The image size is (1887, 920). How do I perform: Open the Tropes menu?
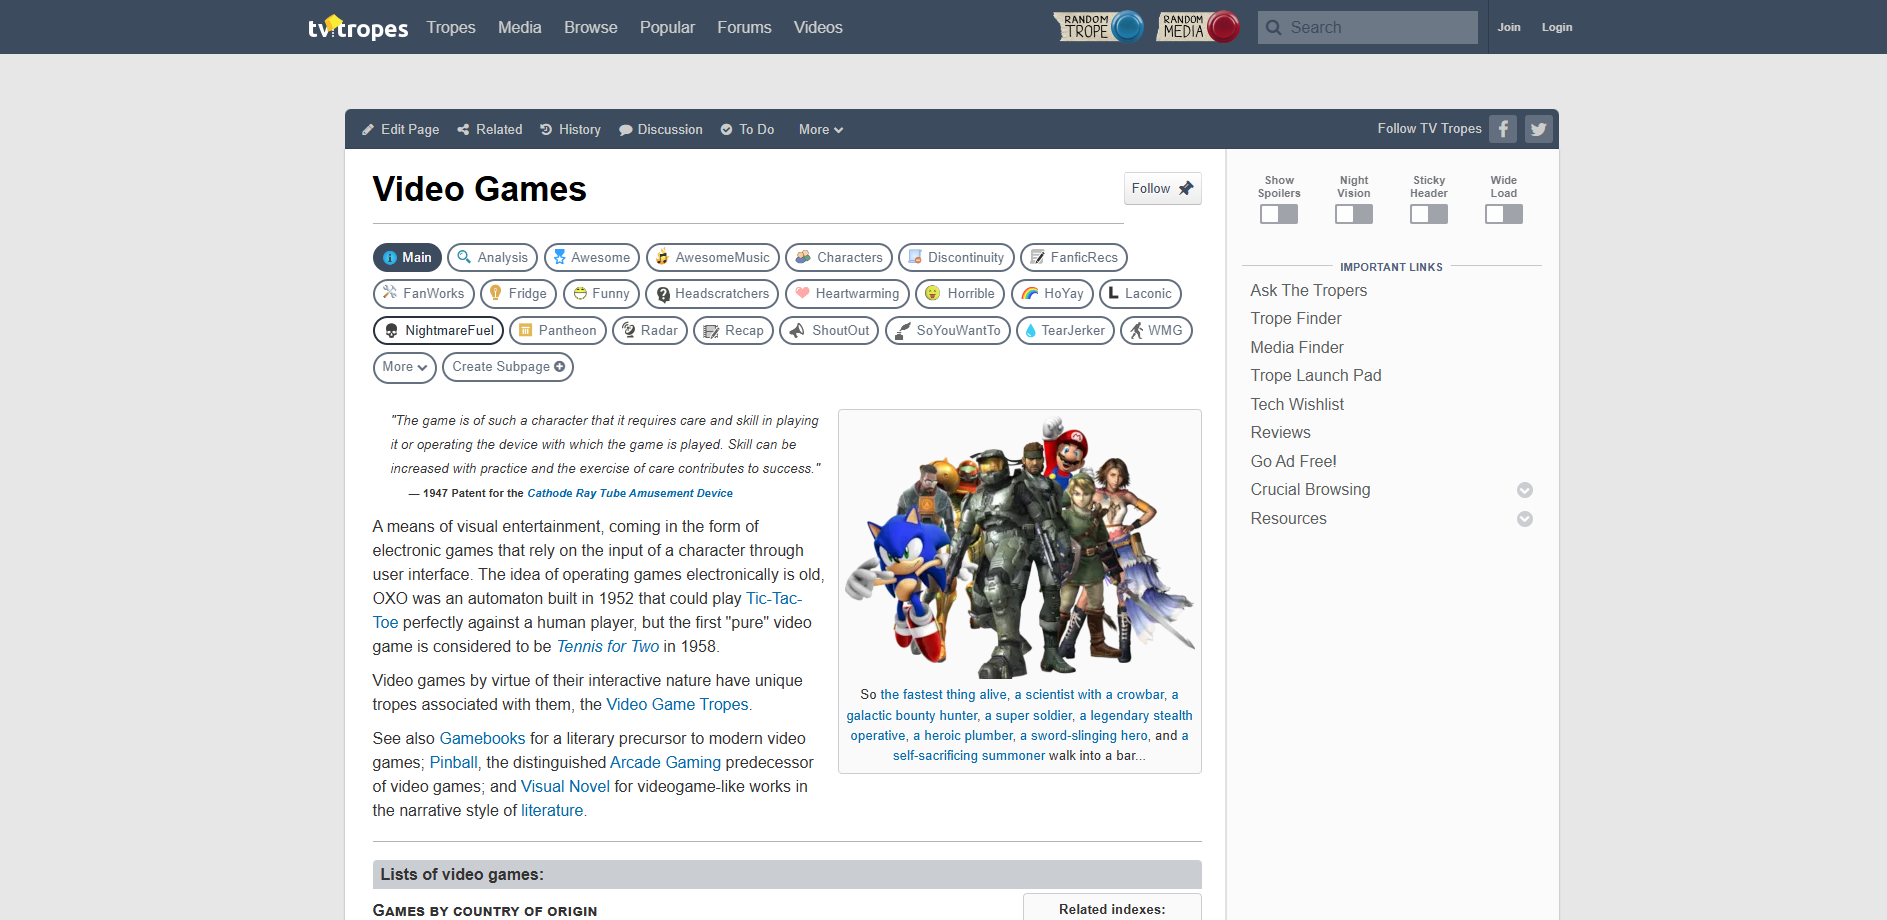451,27
